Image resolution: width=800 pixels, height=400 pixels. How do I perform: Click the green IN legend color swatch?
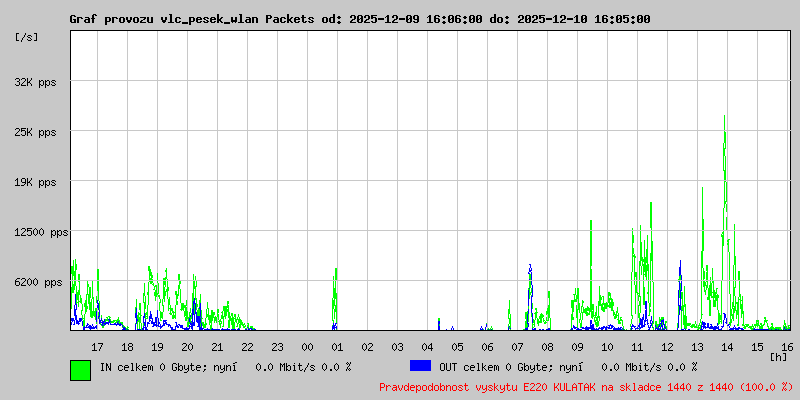[x=81, y=370]
